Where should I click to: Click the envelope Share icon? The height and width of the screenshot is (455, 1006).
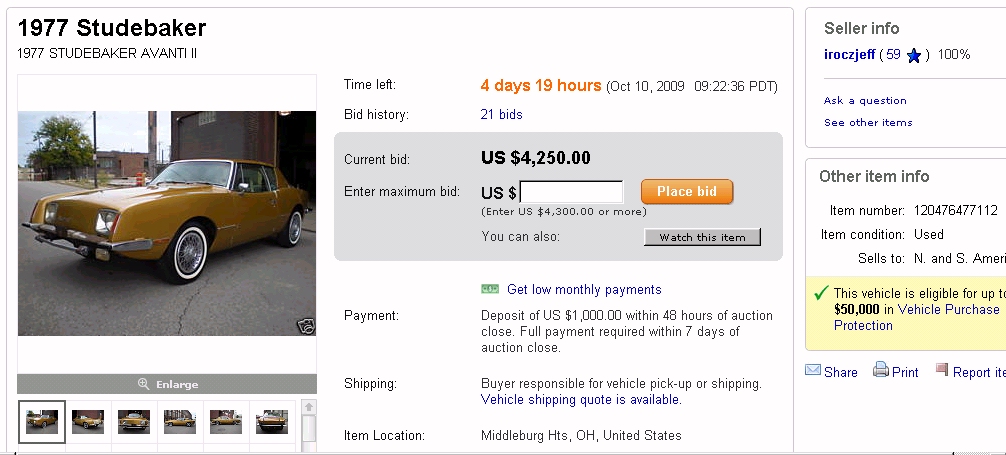click(813, 371)
